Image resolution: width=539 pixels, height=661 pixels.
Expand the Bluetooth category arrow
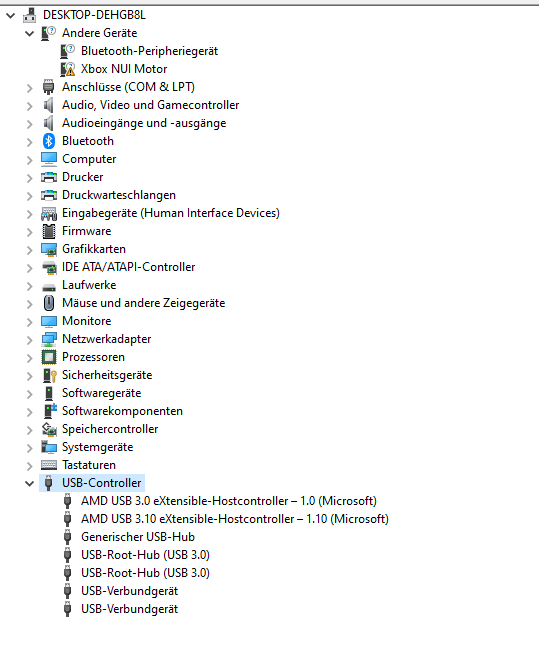coord(29,142)
